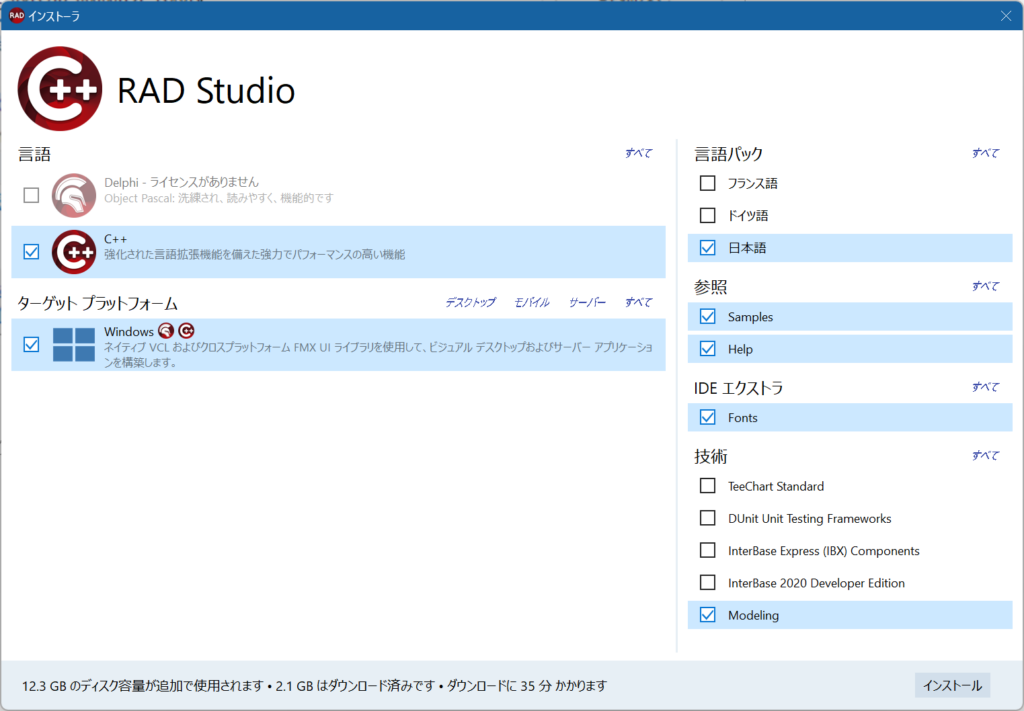Filter platforms by サーバー
Screen dimensions: 1024x711
[587, 302]
